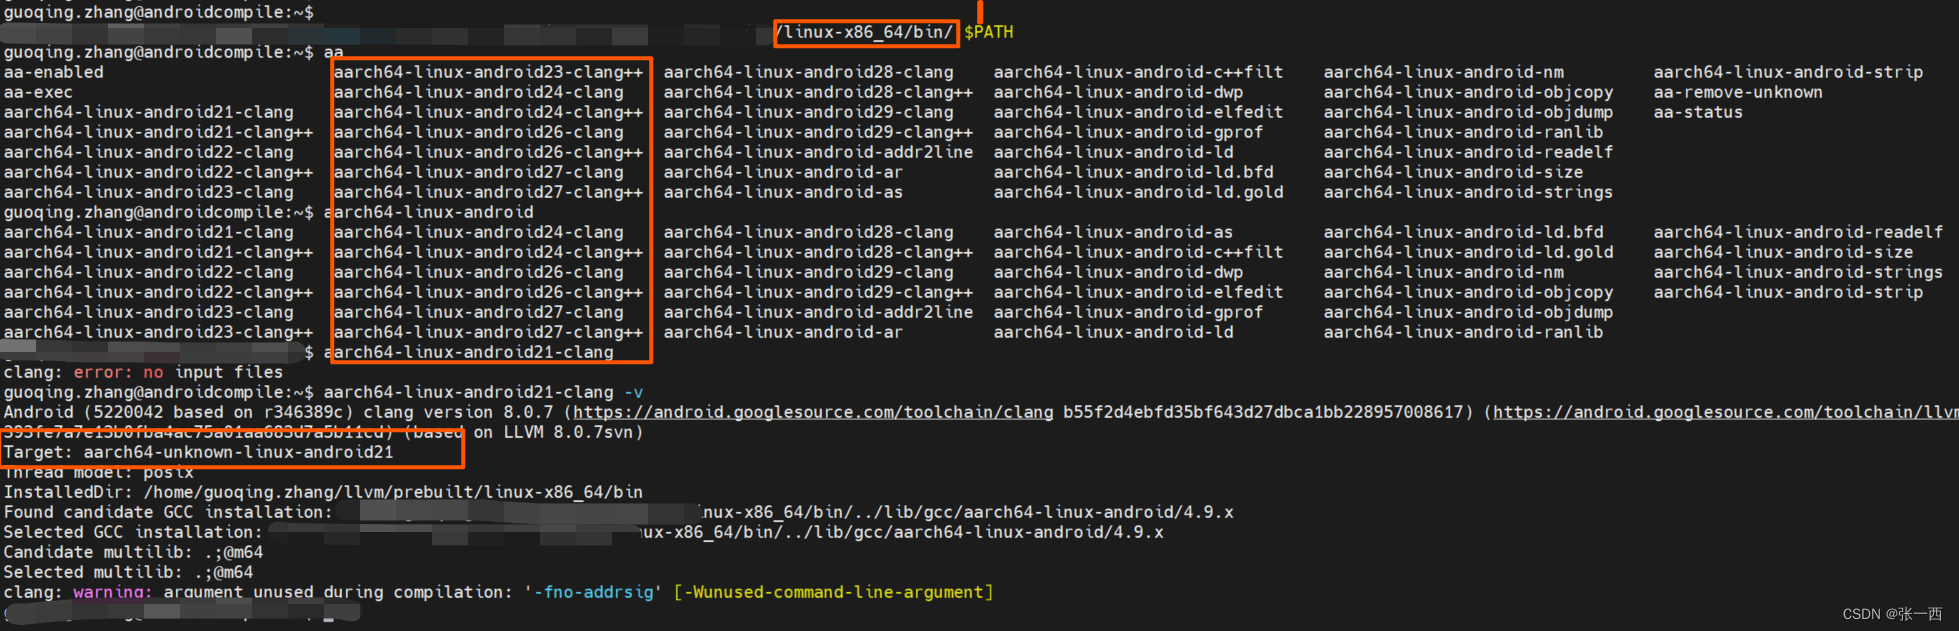Click the 'Found candidate GCC installation:' label

(168, 512)
